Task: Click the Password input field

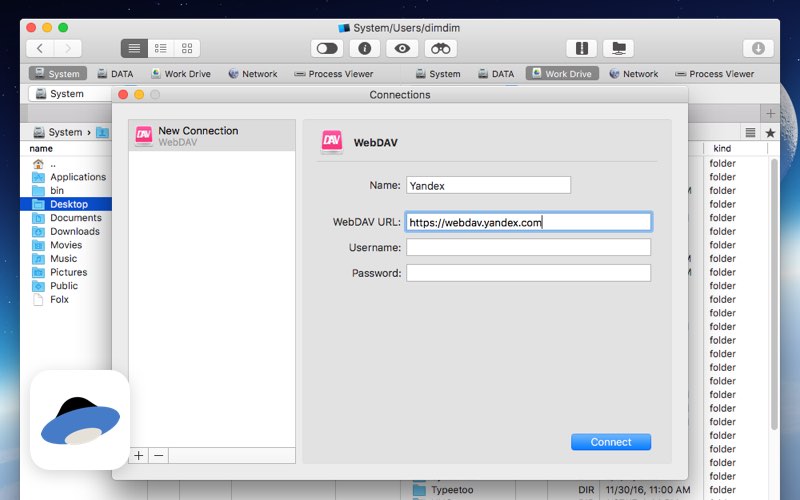Action: coord(529,273)
